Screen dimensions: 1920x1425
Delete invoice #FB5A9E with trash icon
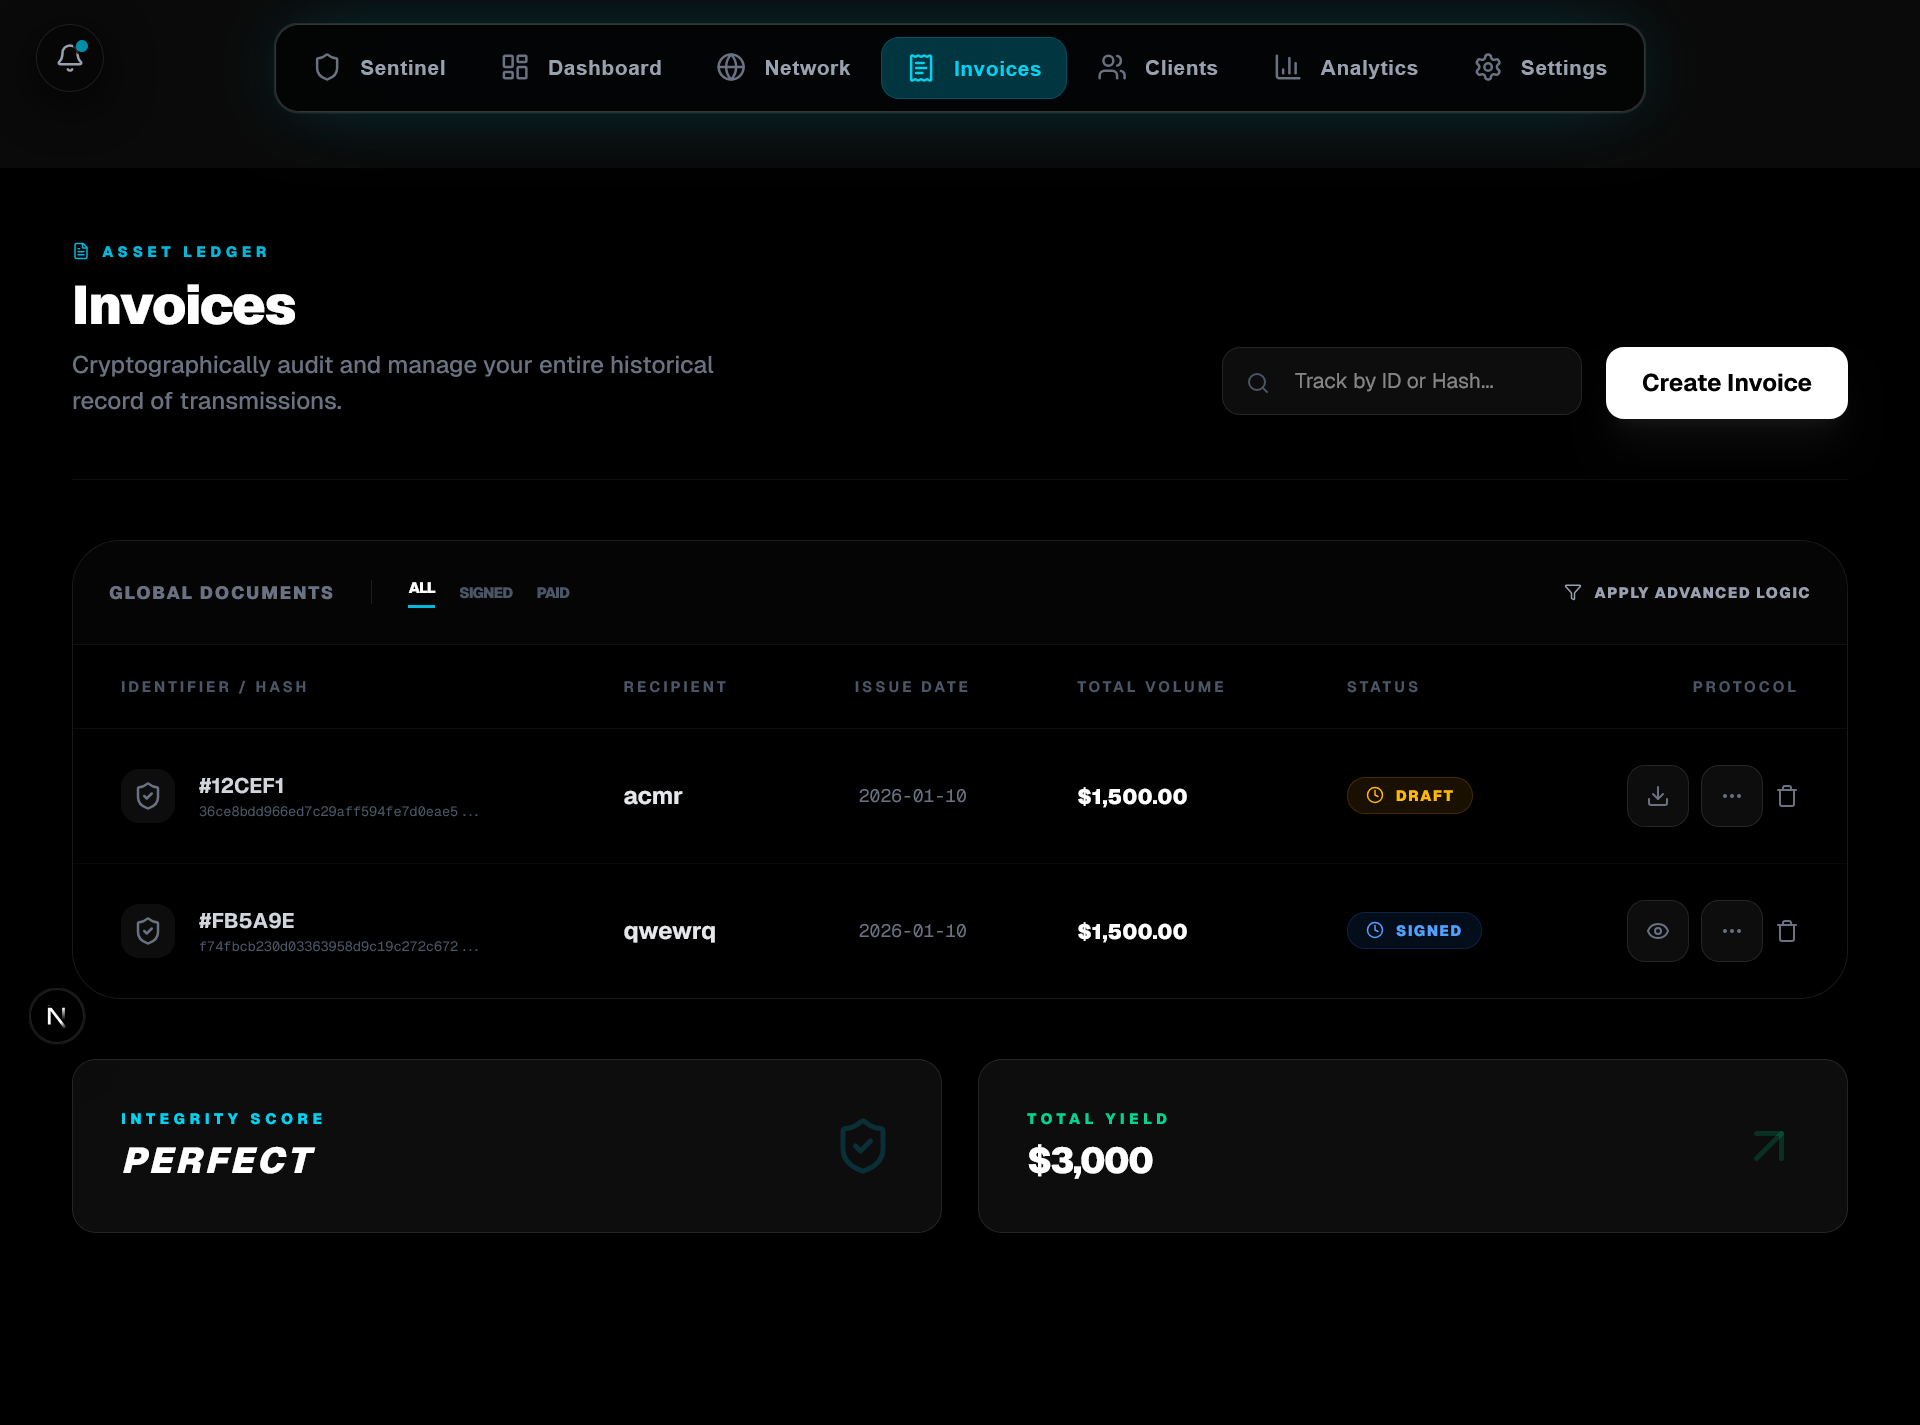tap(1787, 931)
